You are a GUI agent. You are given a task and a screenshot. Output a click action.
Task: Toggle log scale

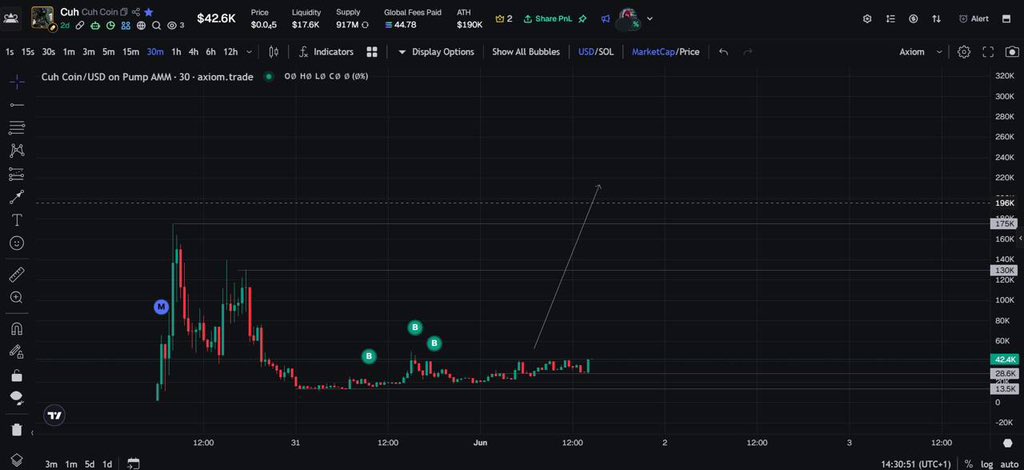coord(987,464)
